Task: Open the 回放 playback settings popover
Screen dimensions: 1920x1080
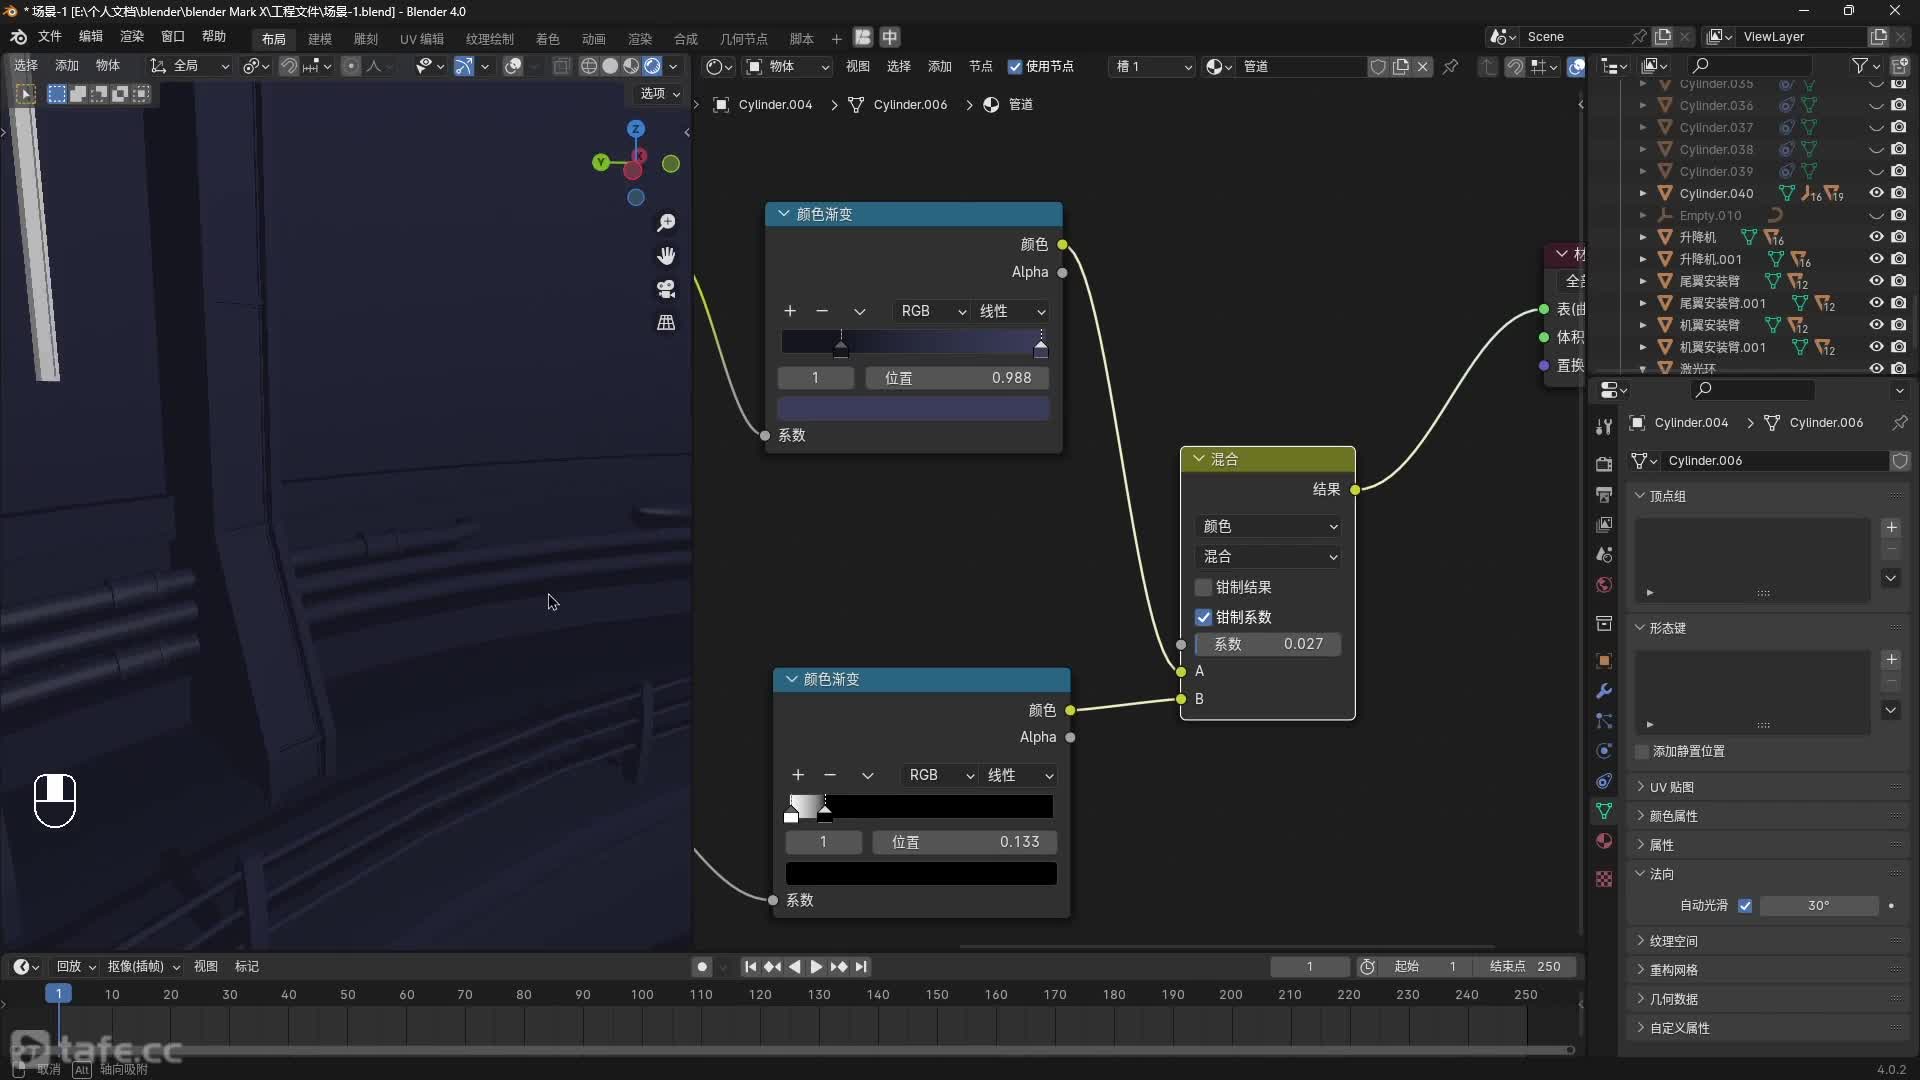Action: [x=76, y=967]
